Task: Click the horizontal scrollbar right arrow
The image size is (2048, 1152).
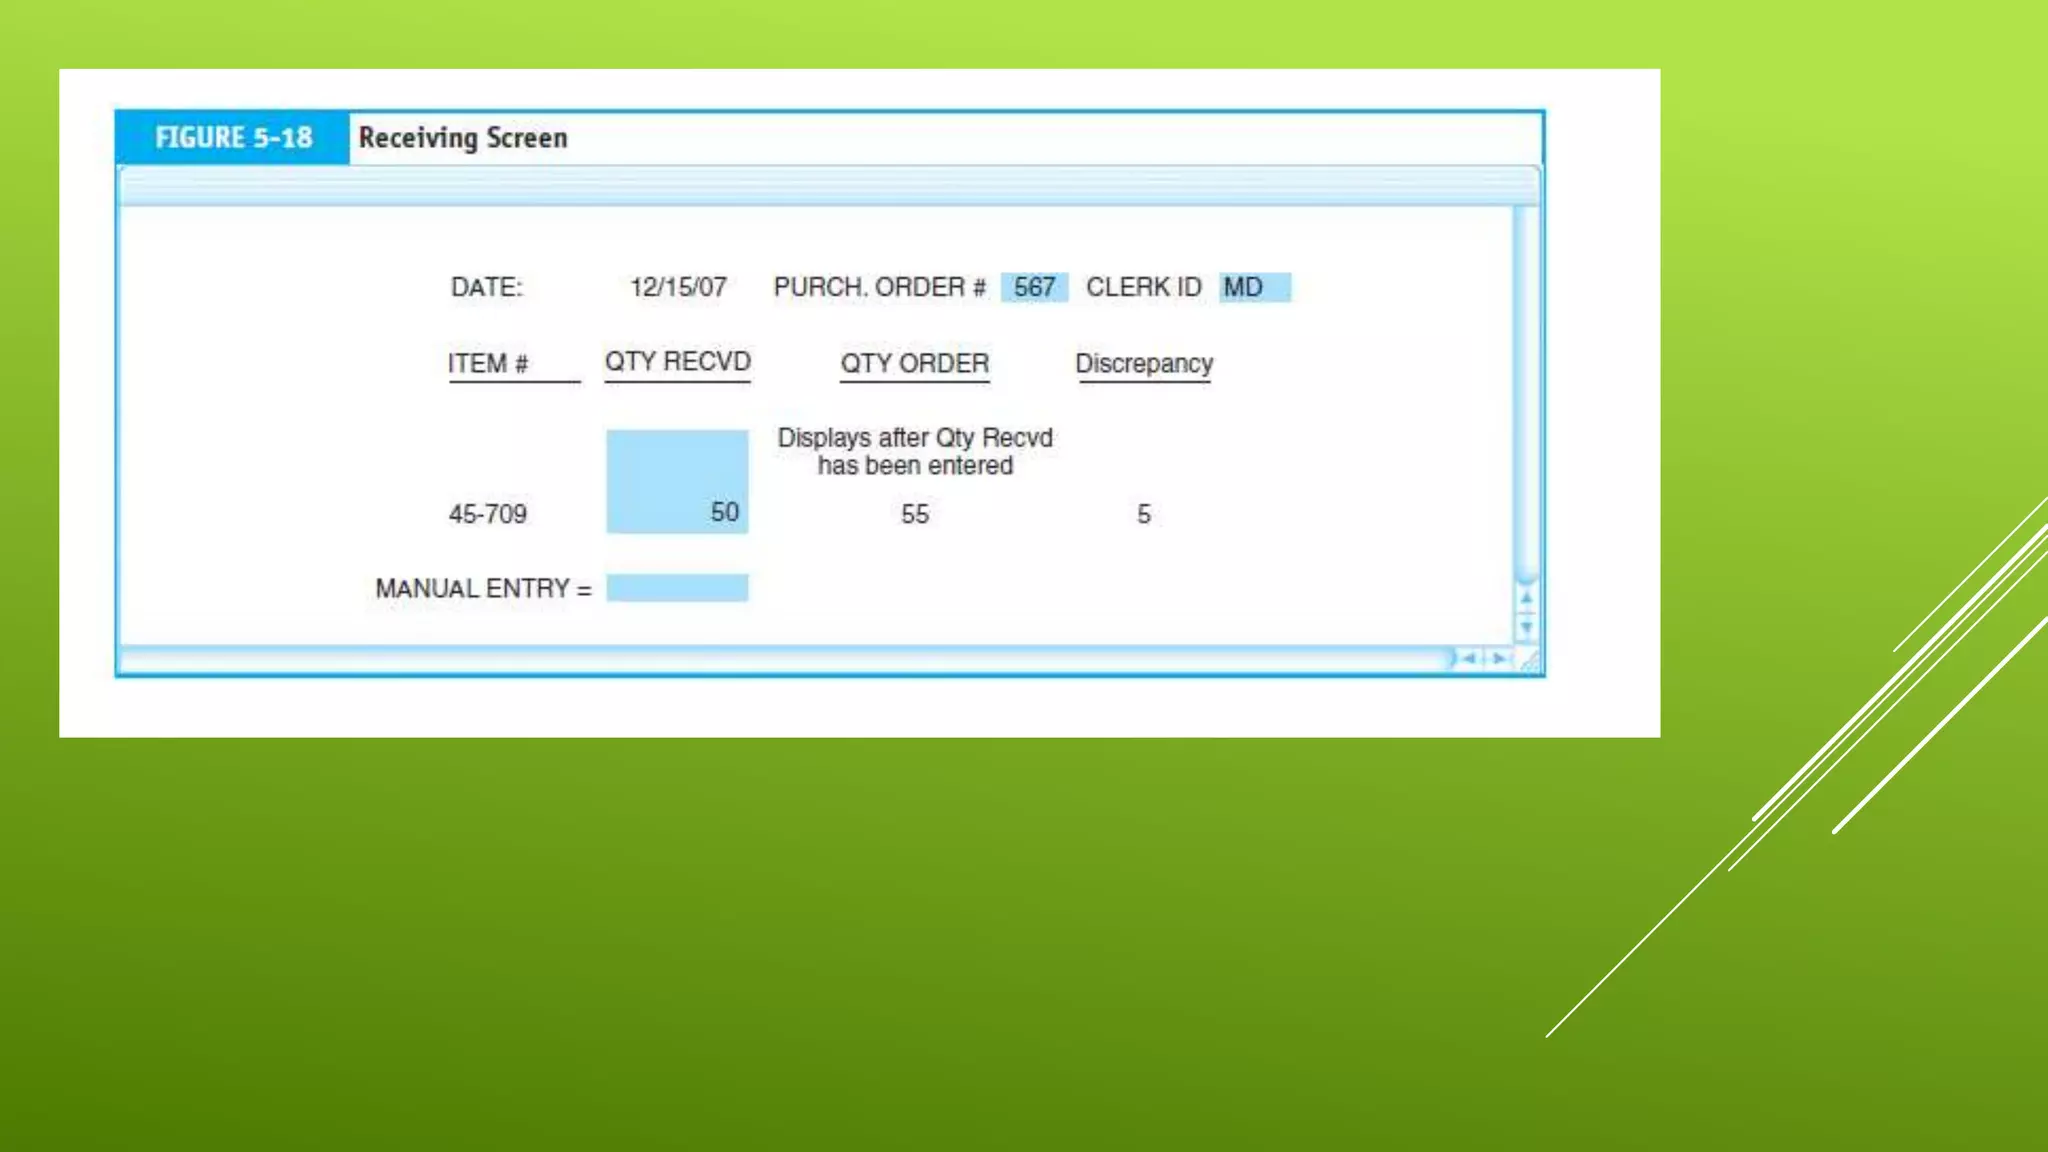Action: 1498,659
